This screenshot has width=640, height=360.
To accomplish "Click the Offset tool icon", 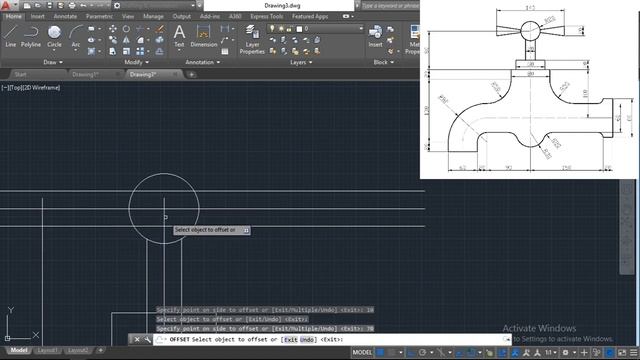I will click(160, 51).
